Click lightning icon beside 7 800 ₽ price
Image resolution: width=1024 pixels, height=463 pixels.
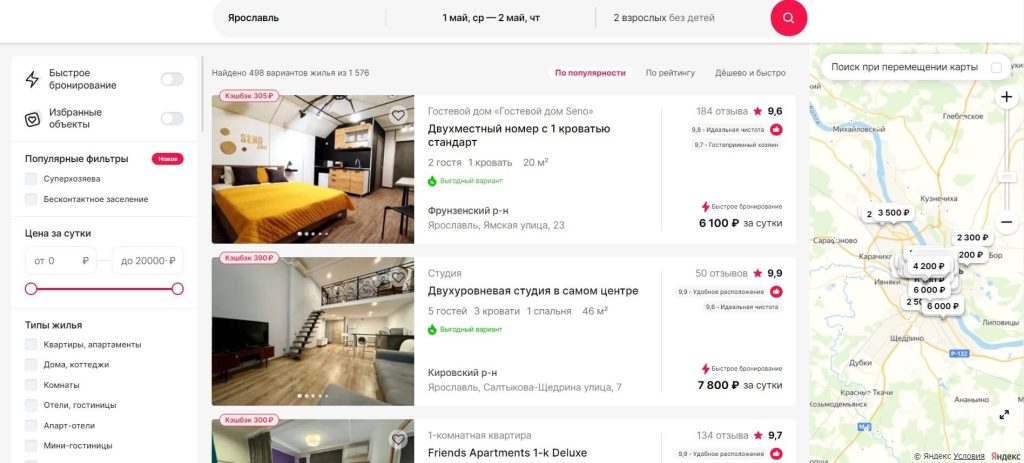pos(705,368)
